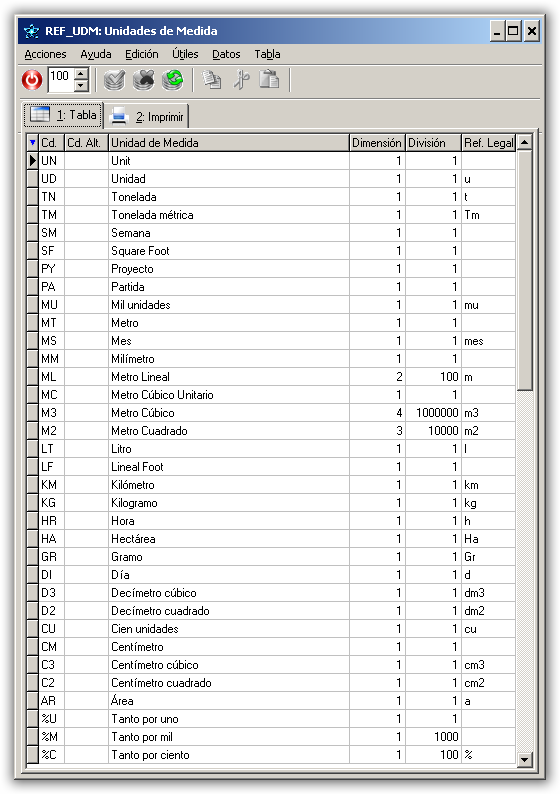Click the accept changes checkmark icon
This screenshot has width=560, height=794.
pos(114,80)
